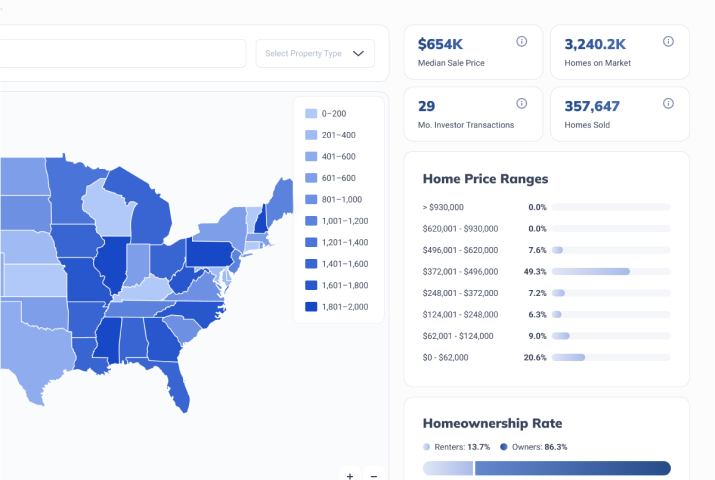
Task: Click the Owners segment of homeownership bar
Action: 572,468
